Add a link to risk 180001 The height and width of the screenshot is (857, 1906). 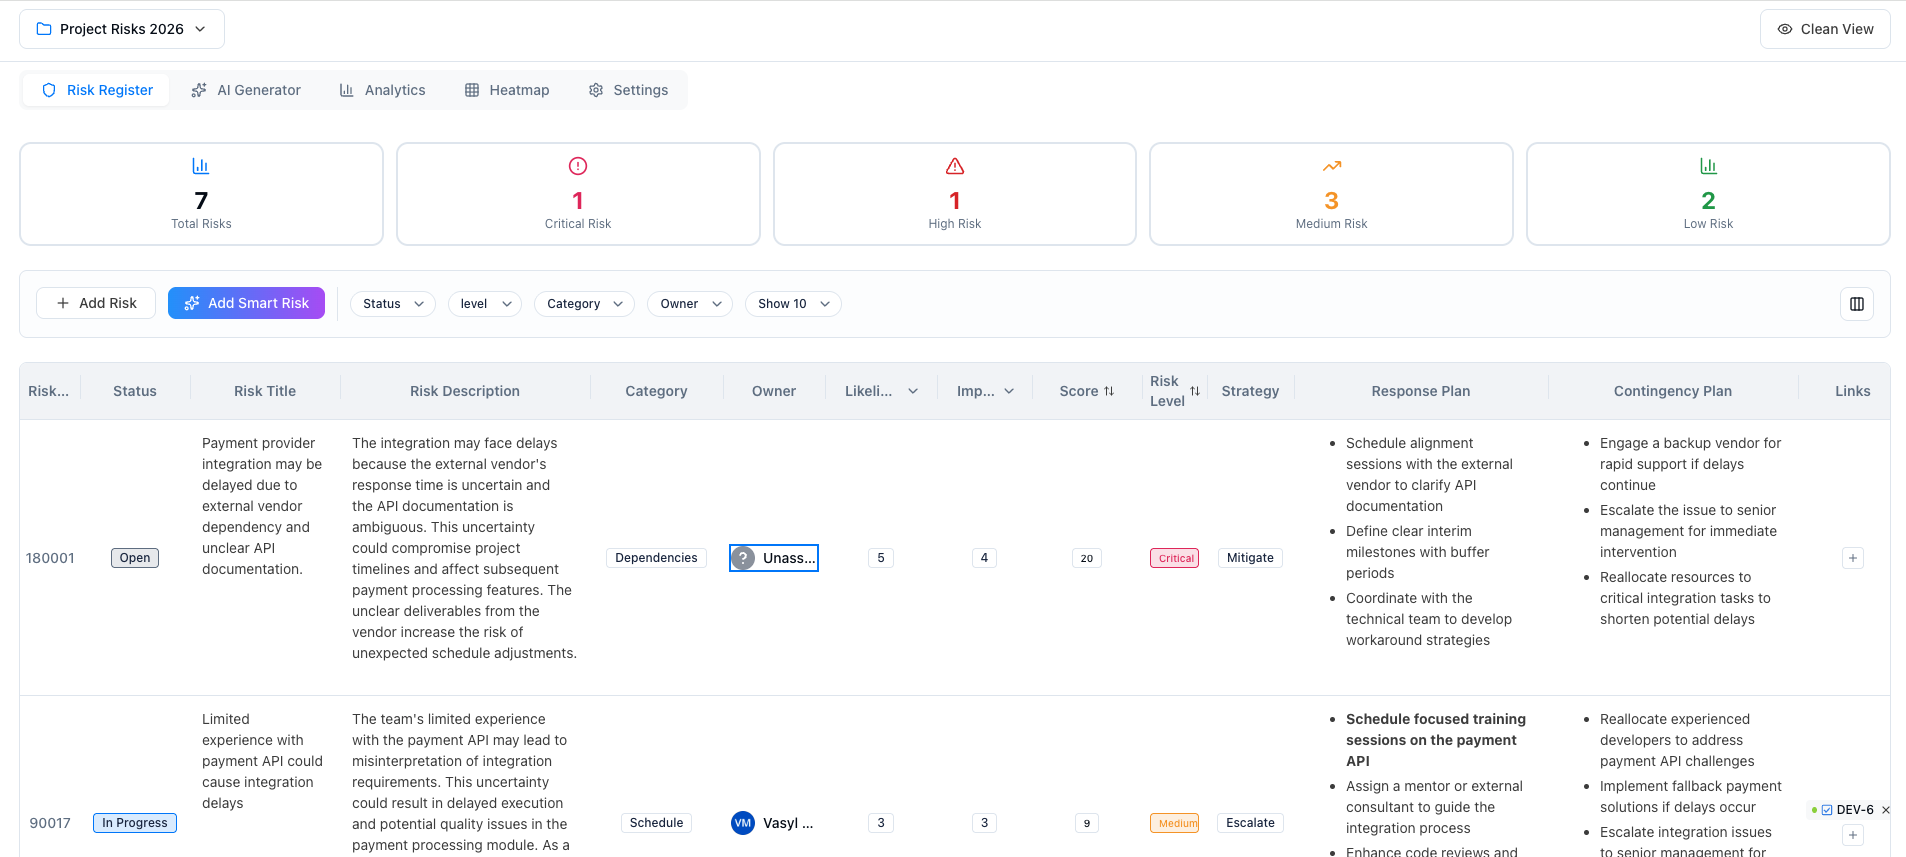point(1853,558)
